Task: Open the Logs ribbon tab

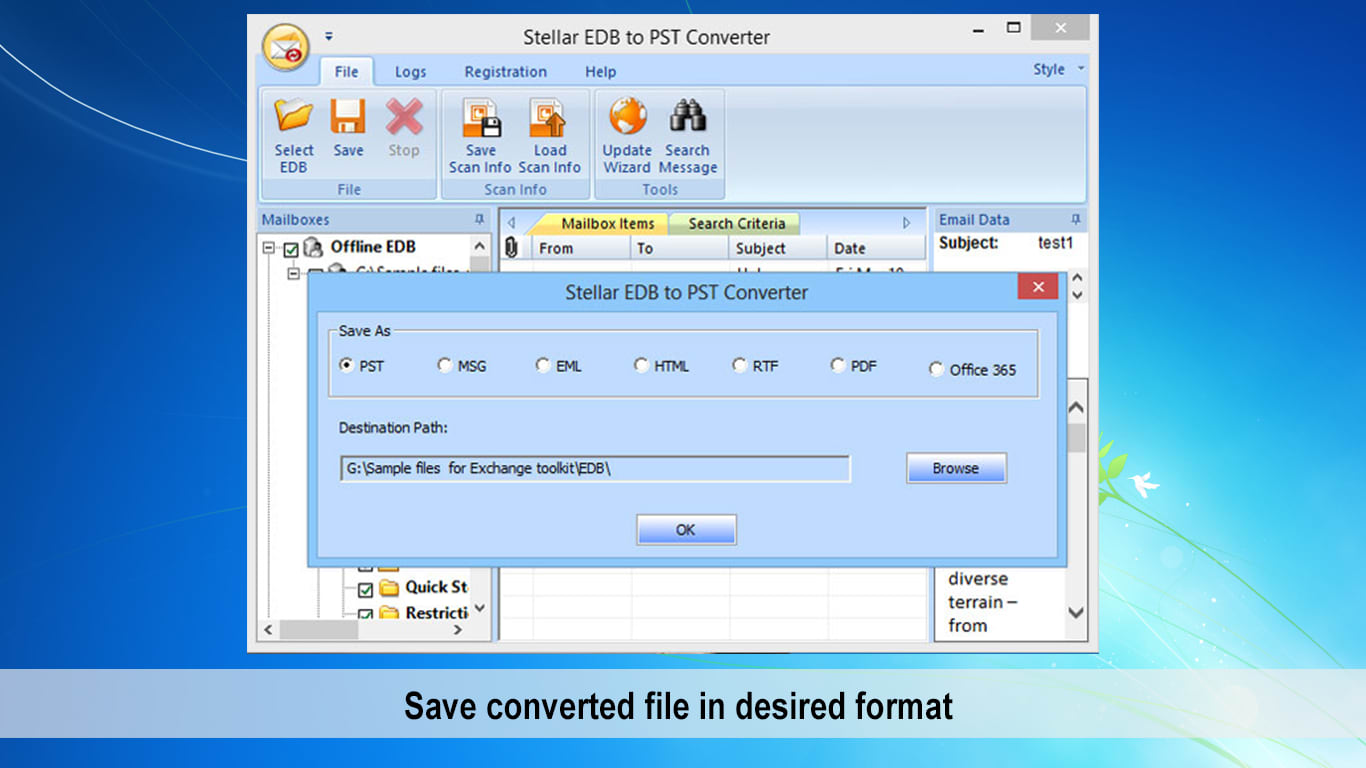Action: pos(410,72)
